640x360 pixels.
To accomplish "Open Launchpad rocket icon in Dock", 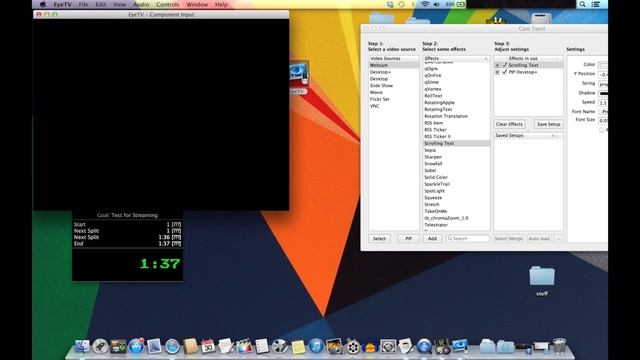I will click(x=100, y=347).
